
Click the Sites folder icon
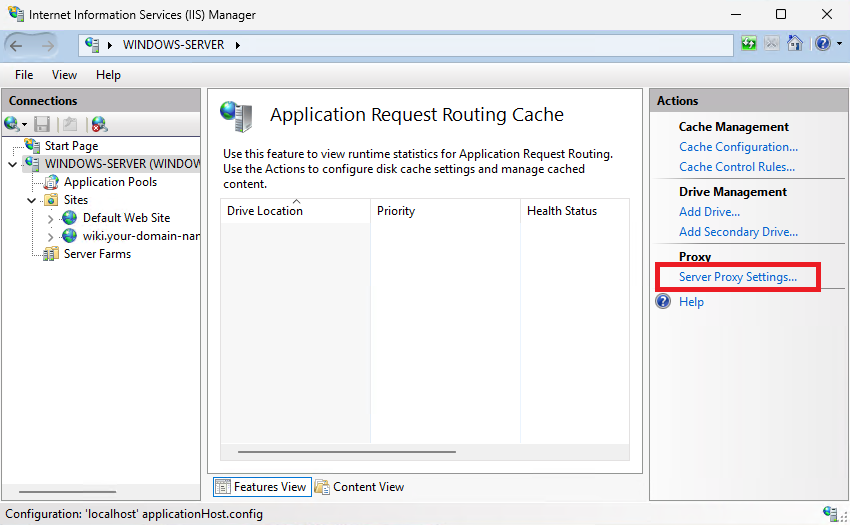51,200
